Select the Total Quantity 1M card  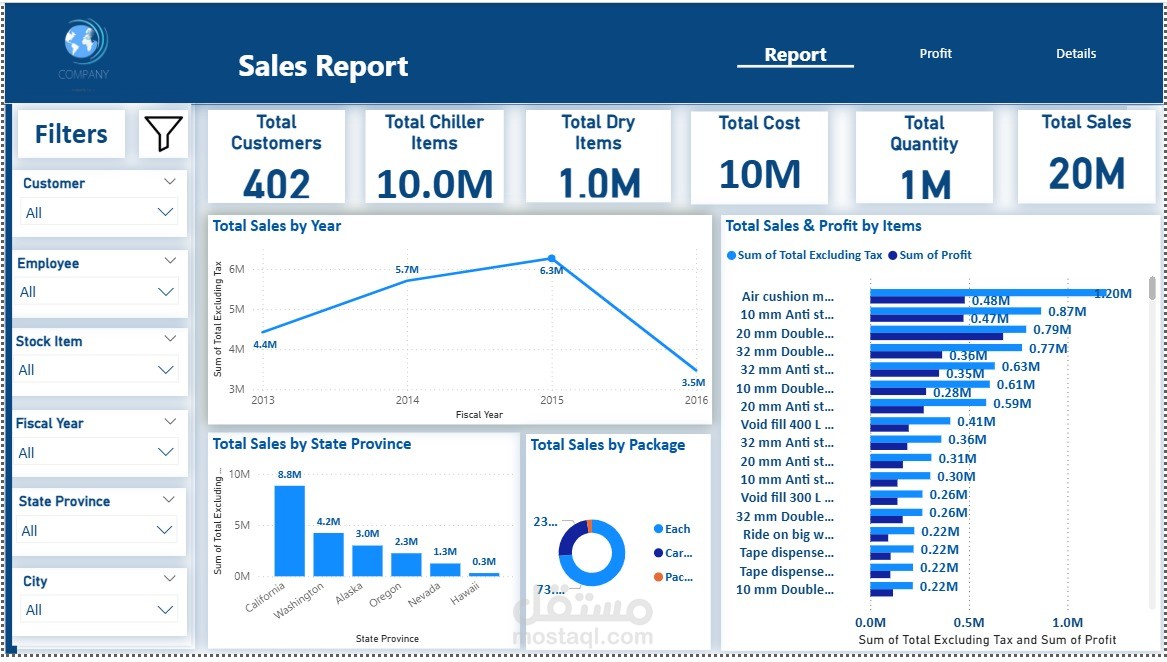(x=924, y=157)
